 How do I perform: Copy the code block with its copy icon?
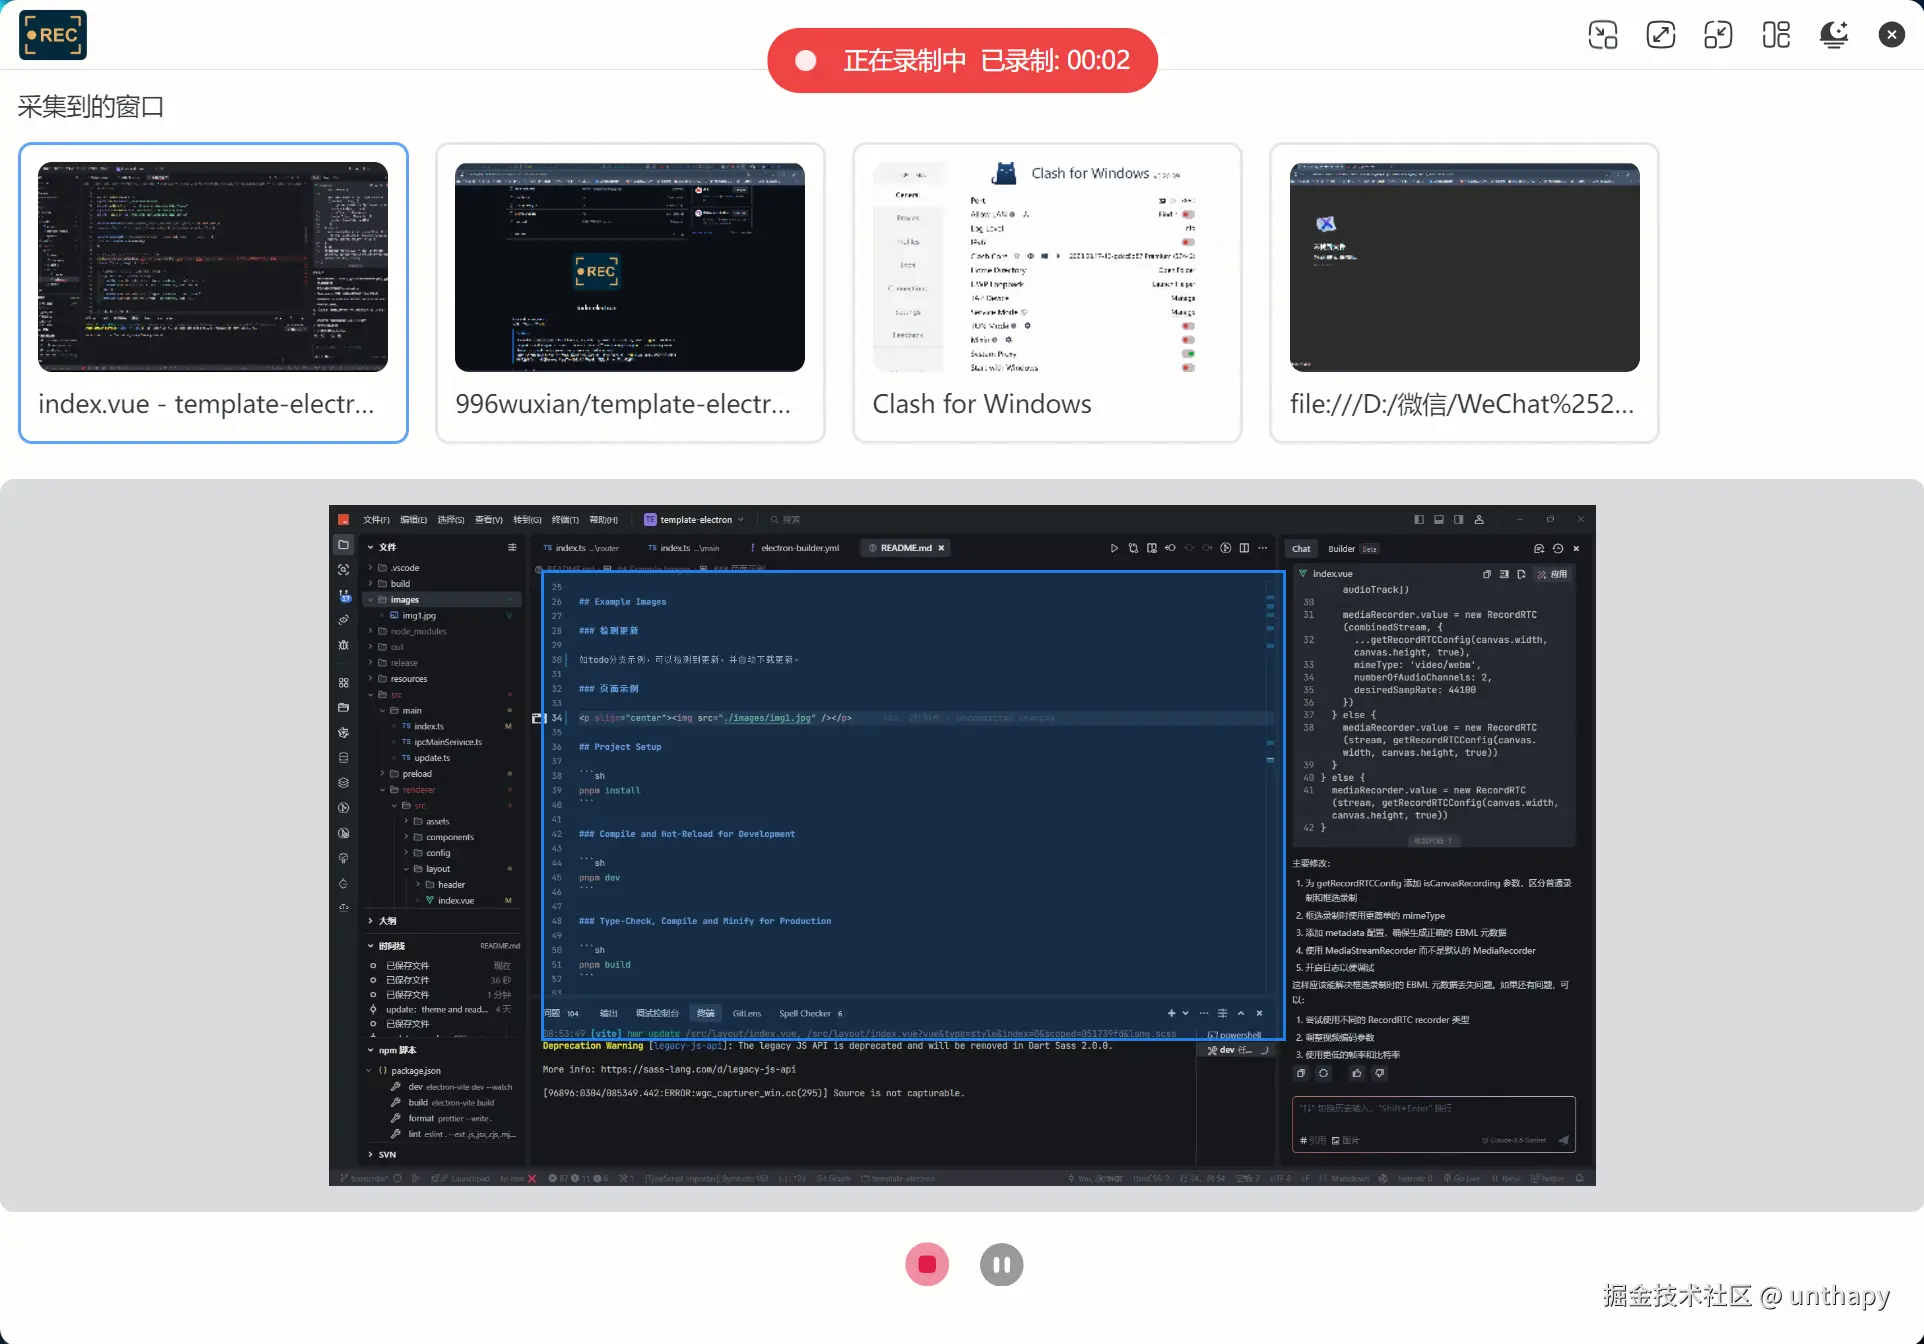point(1487,574)
